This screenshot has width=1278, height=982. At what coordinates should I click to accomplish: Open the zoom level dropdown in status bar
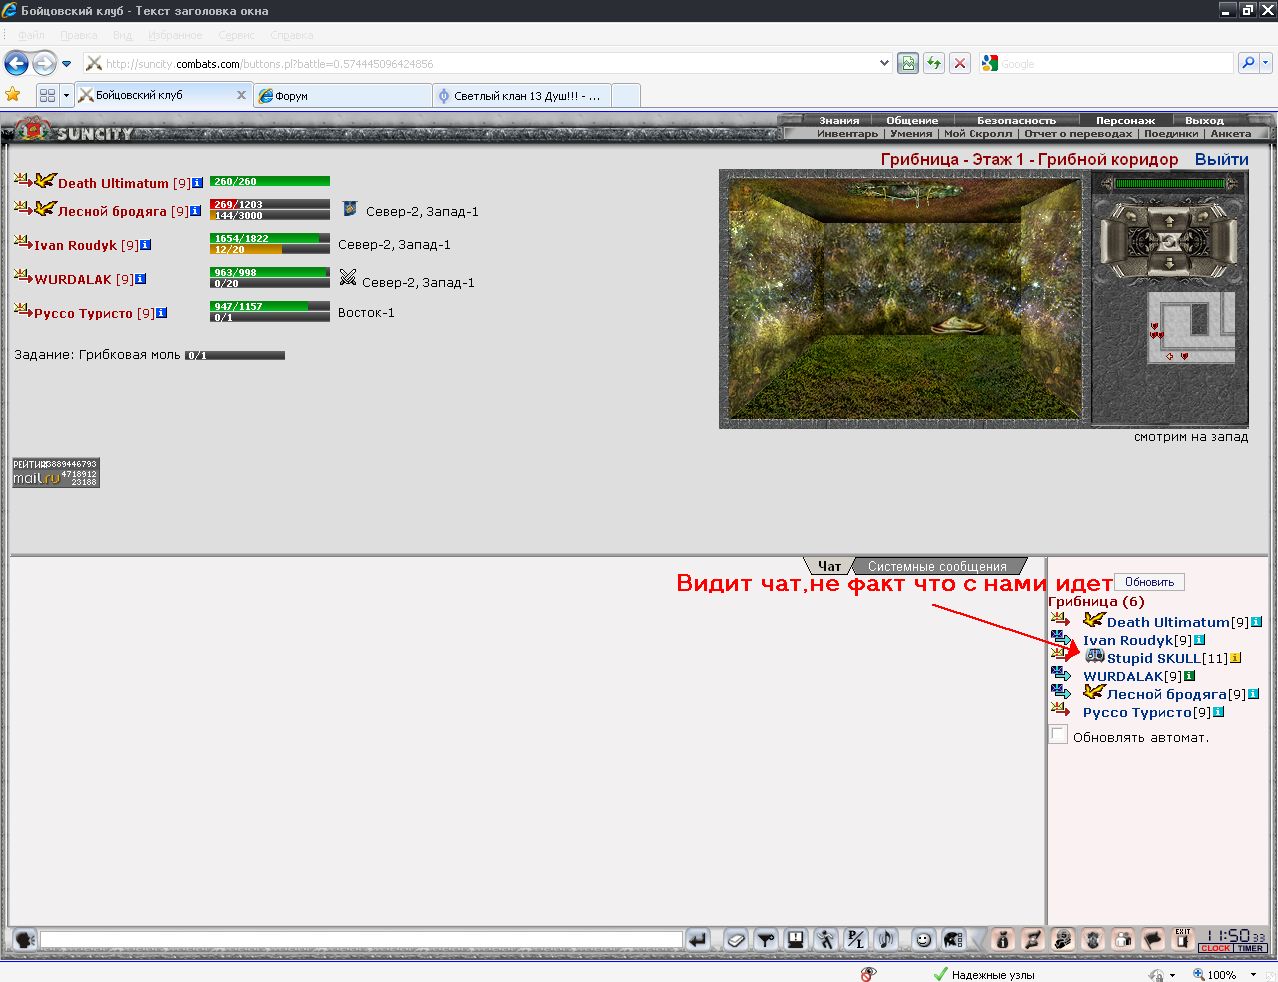(1253, 974)
